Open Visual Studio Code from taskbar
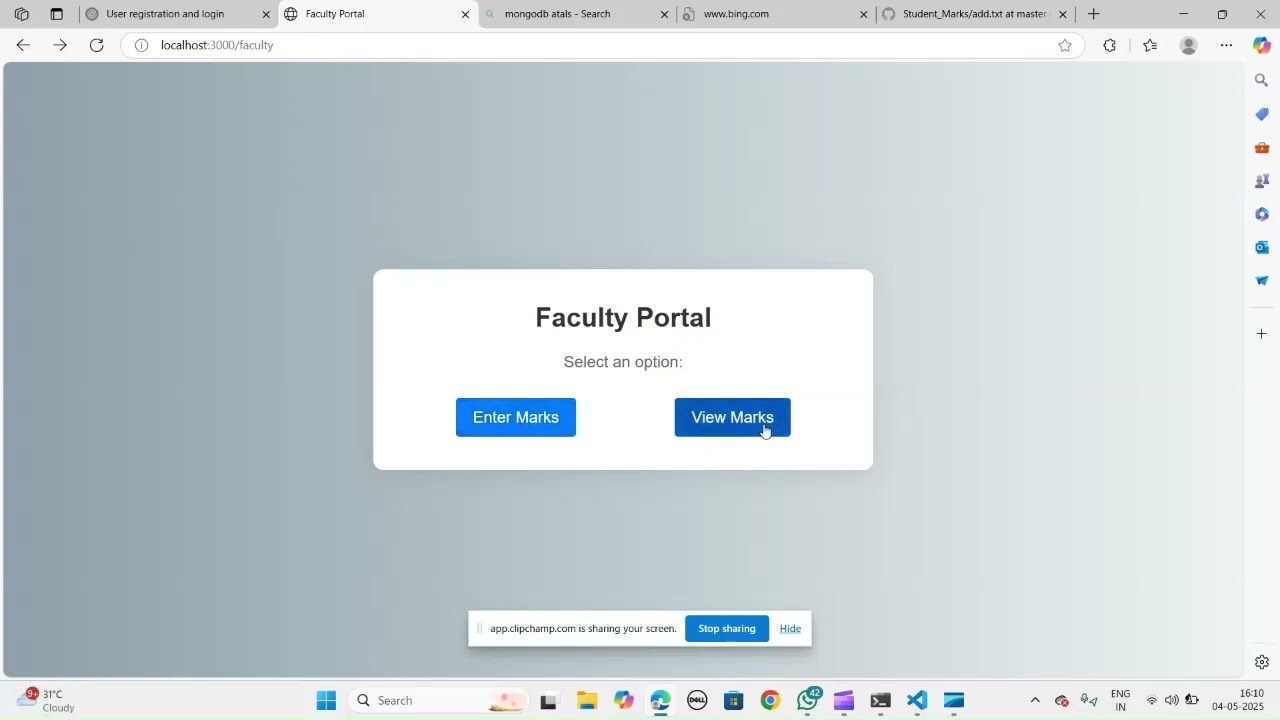 tap(917, 700)
